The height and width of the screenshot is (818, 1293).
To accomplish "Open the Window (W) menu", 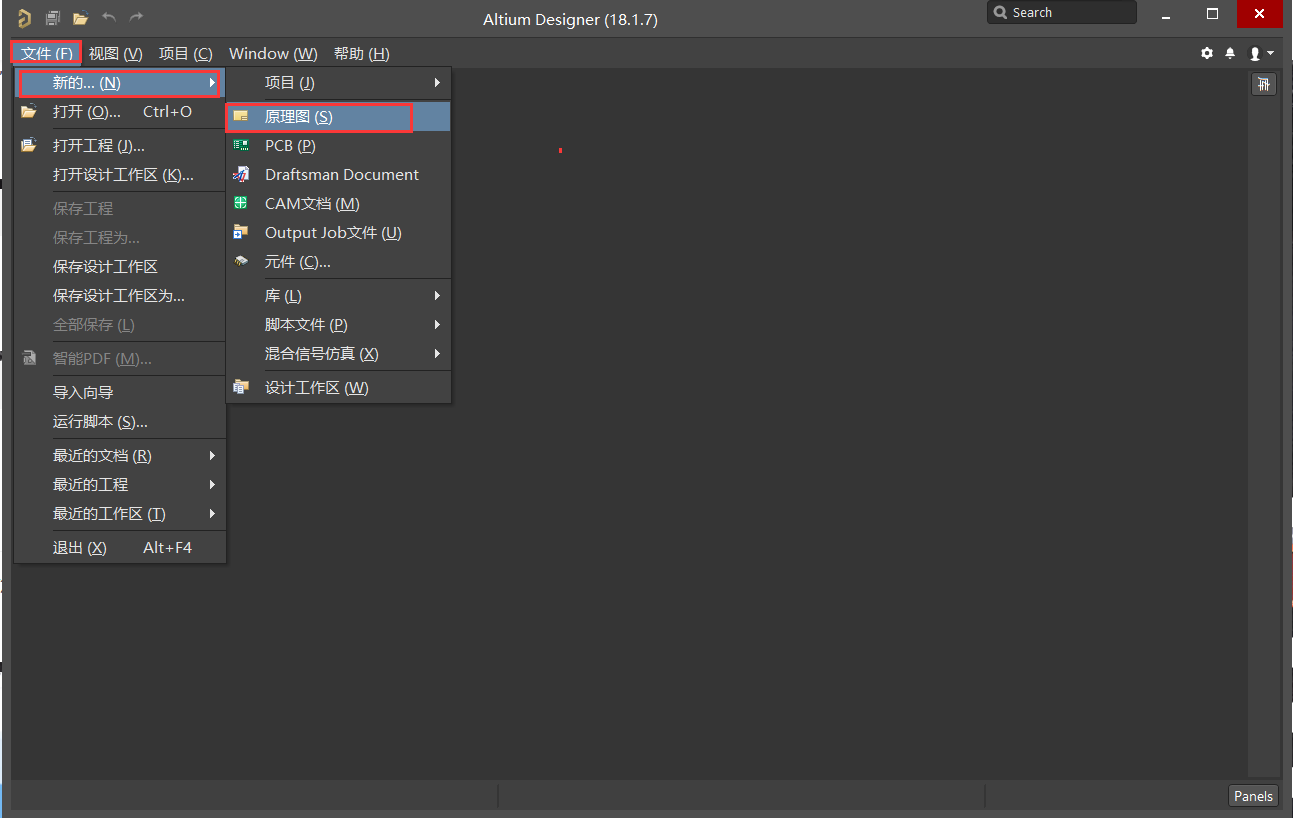I will point(273,54).
